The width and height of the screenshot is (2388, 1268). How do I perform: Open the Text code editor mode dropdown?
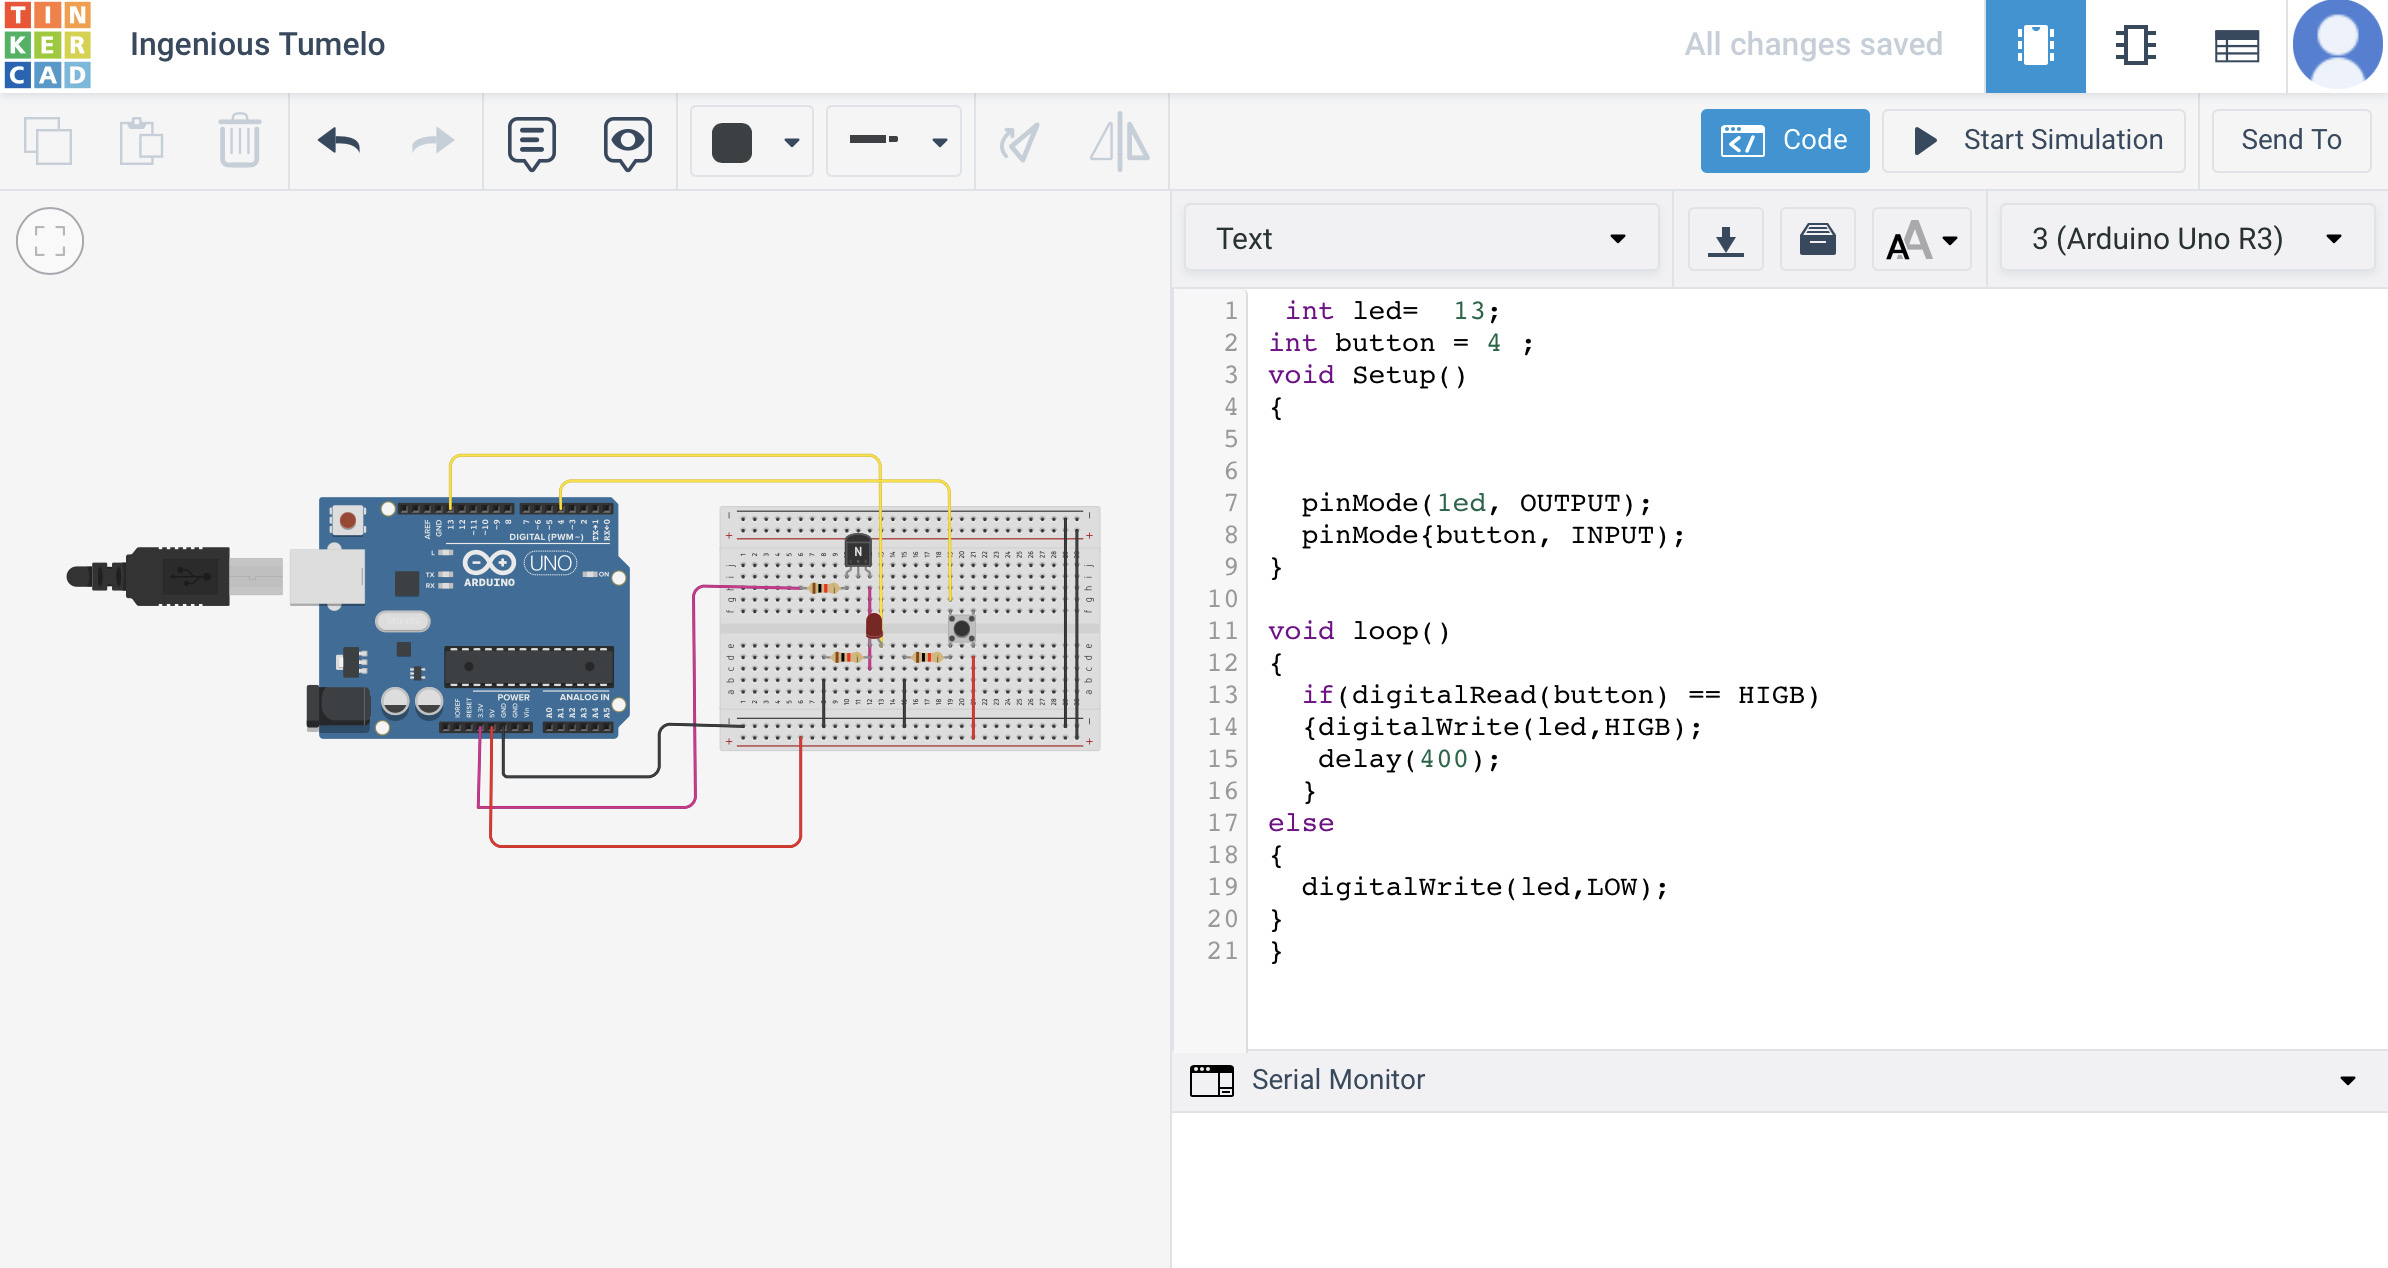coord(1420,238)
